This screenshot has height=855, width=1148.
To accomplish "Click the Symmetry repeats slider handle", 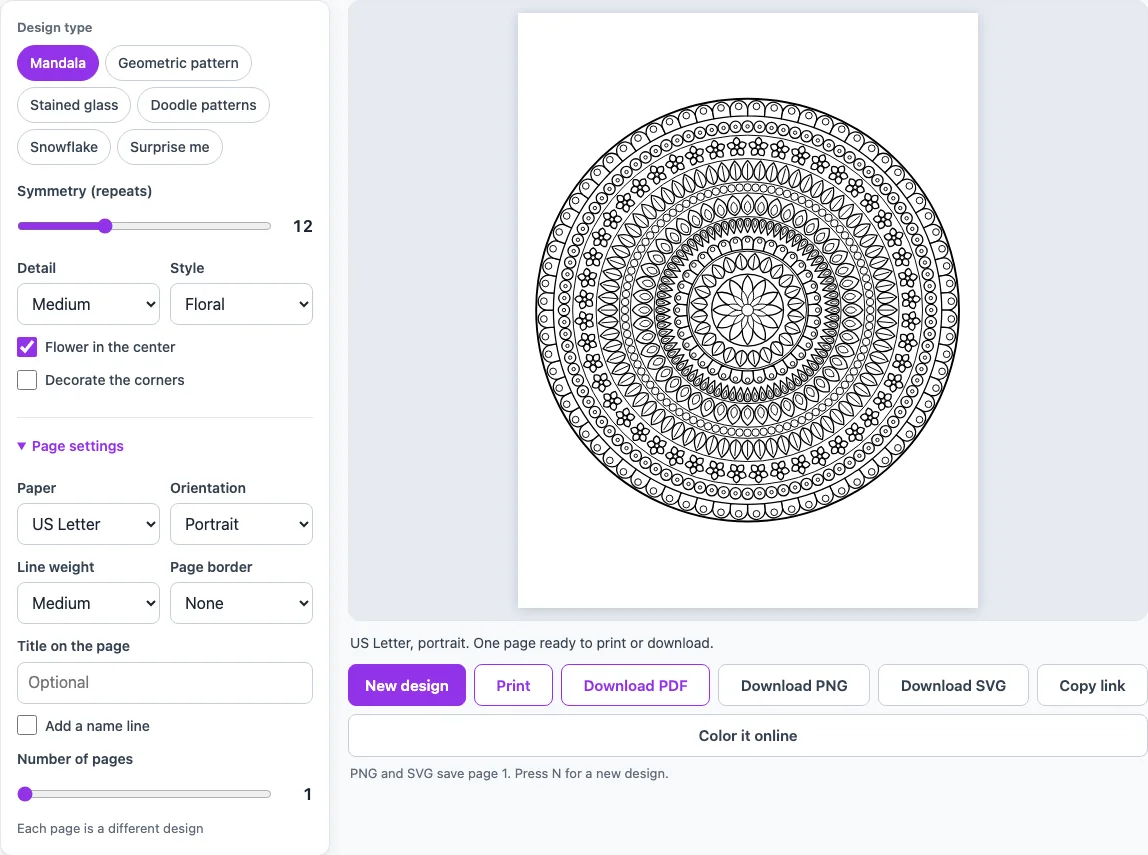I will tap(105, 226).
